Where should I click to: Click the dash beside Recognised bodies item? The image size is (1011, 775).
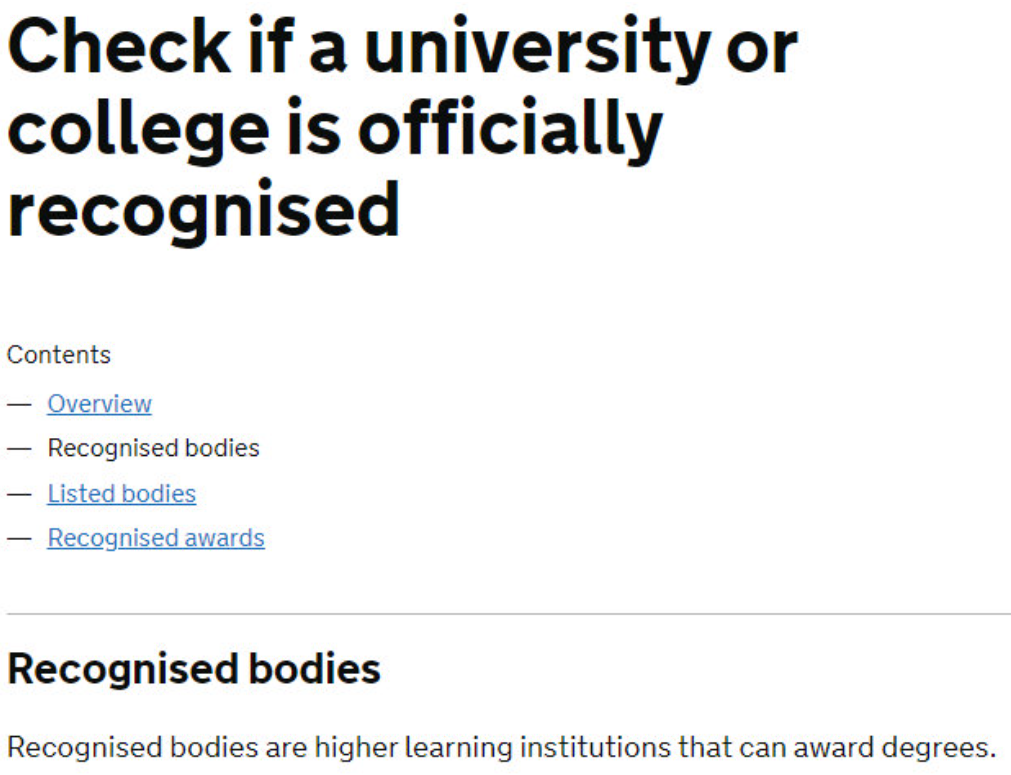tap(20, 448)
